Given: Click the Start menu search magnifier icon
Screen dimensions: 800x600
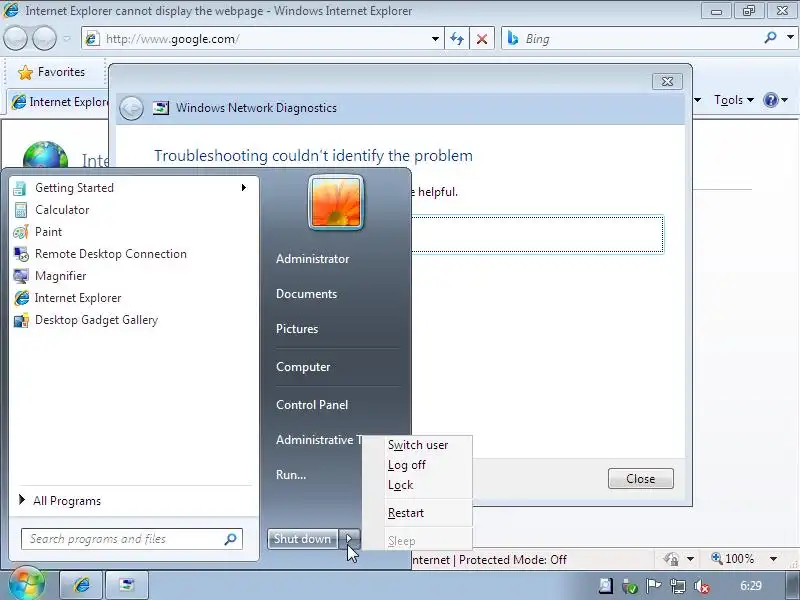Looking at the screenshot, I should click(230, 539).
